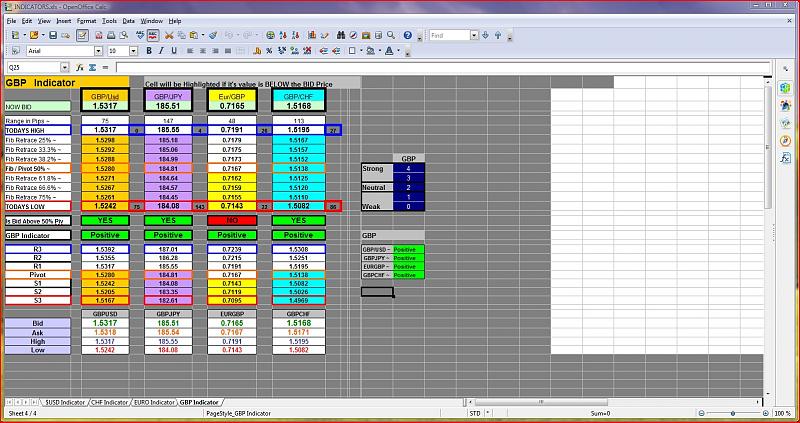Image resolution: width=800 pixels, height=423 pixels.
Task: Cut with the scissors icon
Action: 169,35
